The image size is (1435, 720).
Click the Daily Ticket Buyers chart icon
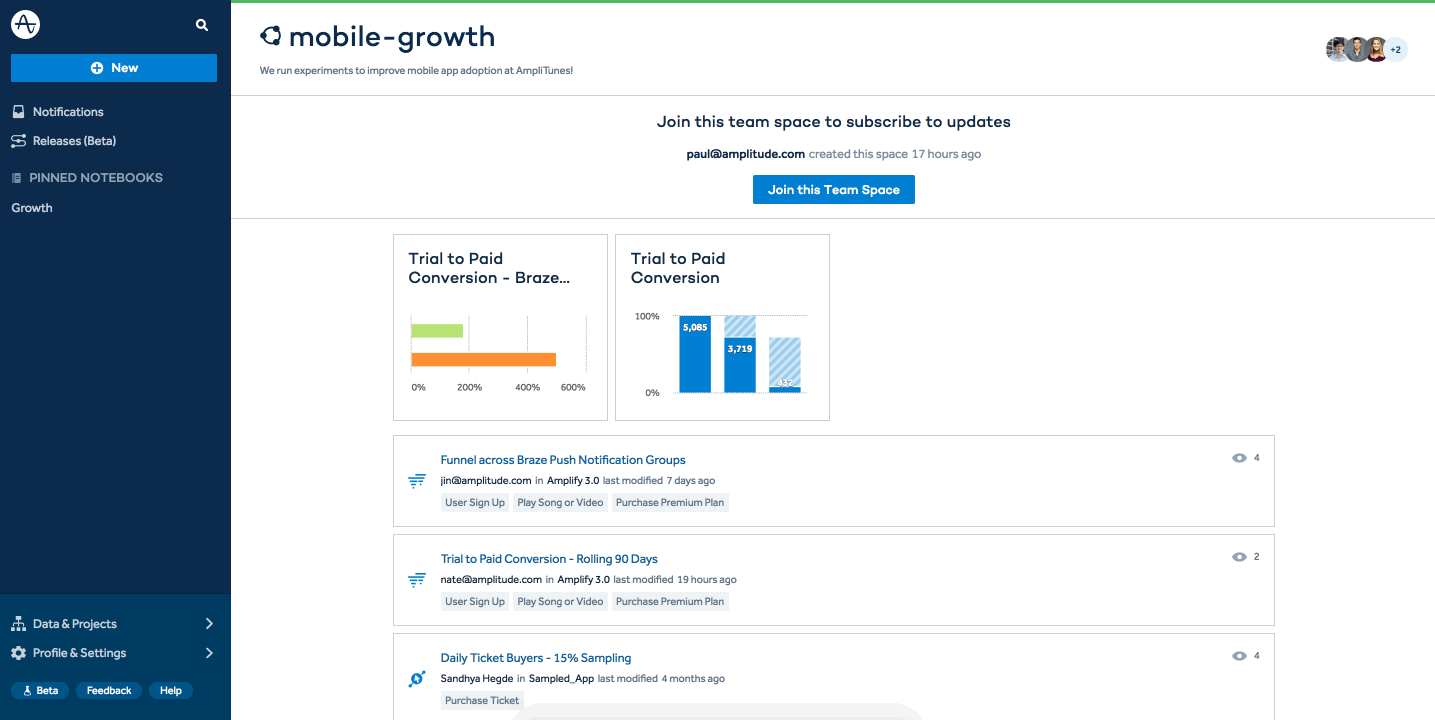click(x=417, y=679)
